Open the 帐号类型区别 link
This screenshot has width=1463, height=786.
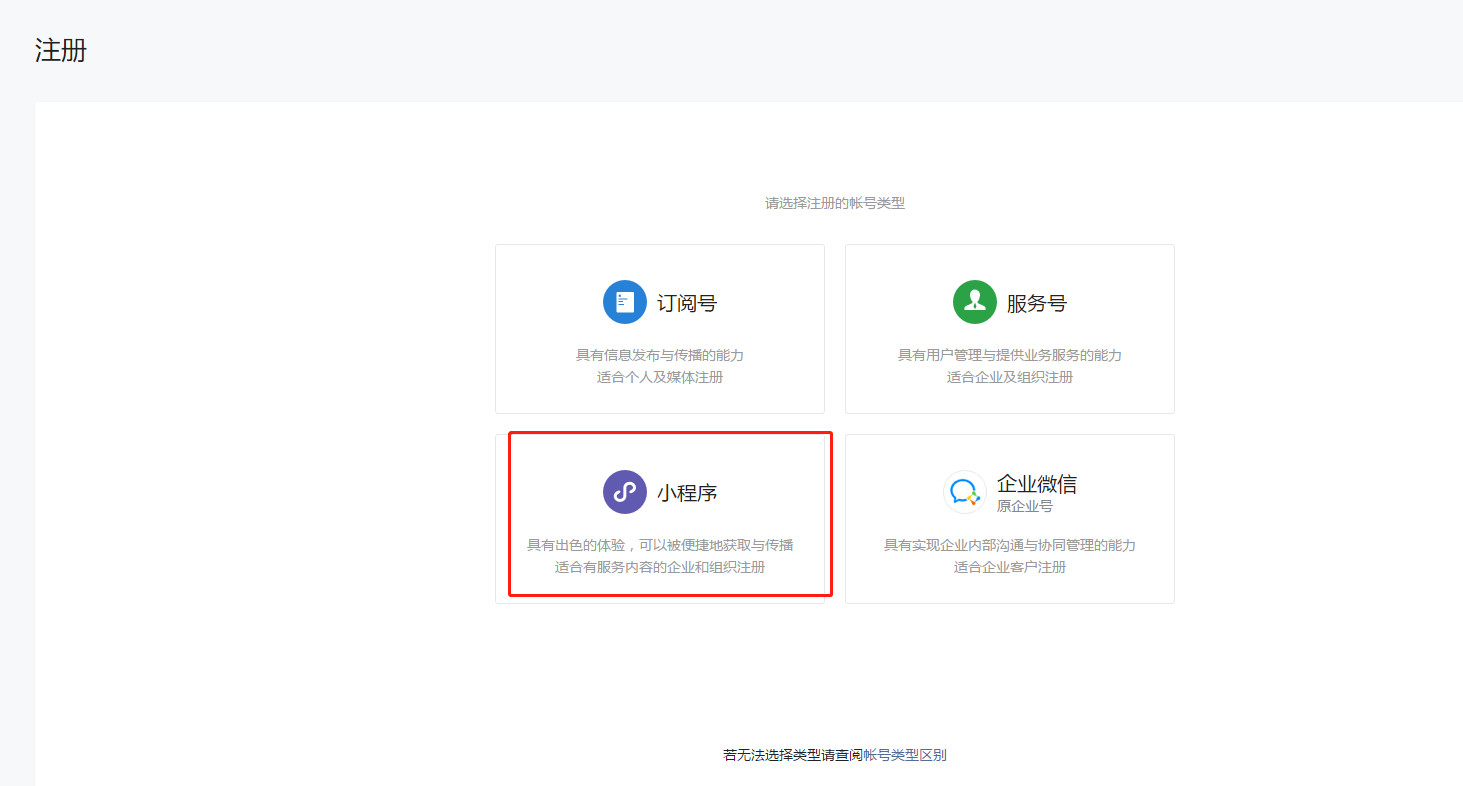(x=905, y=755)
